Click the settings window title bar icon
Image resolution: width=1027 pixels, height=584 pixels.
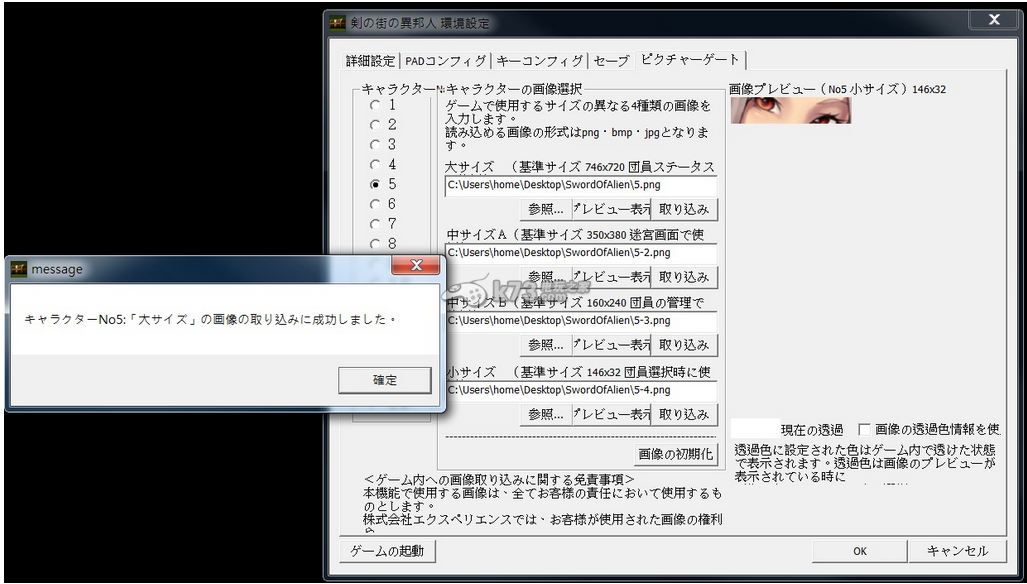pyautogui.click(x=337, y=22)
